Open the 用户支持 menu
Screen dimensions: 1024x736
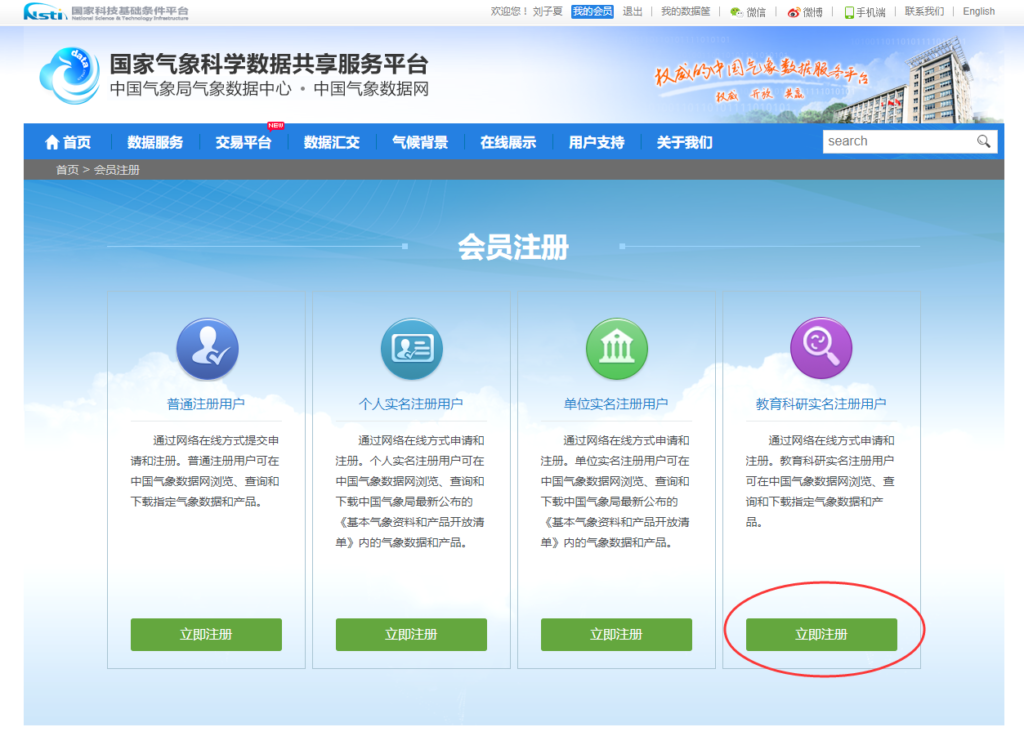click(597, 142)
